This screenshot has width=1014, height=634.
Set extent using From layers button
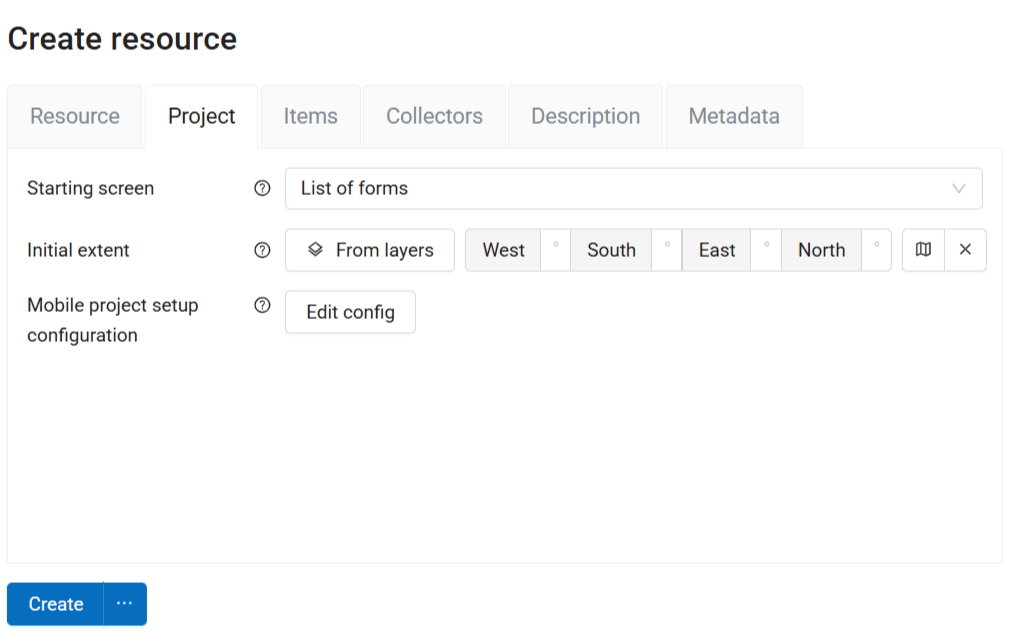pos(370,250)
